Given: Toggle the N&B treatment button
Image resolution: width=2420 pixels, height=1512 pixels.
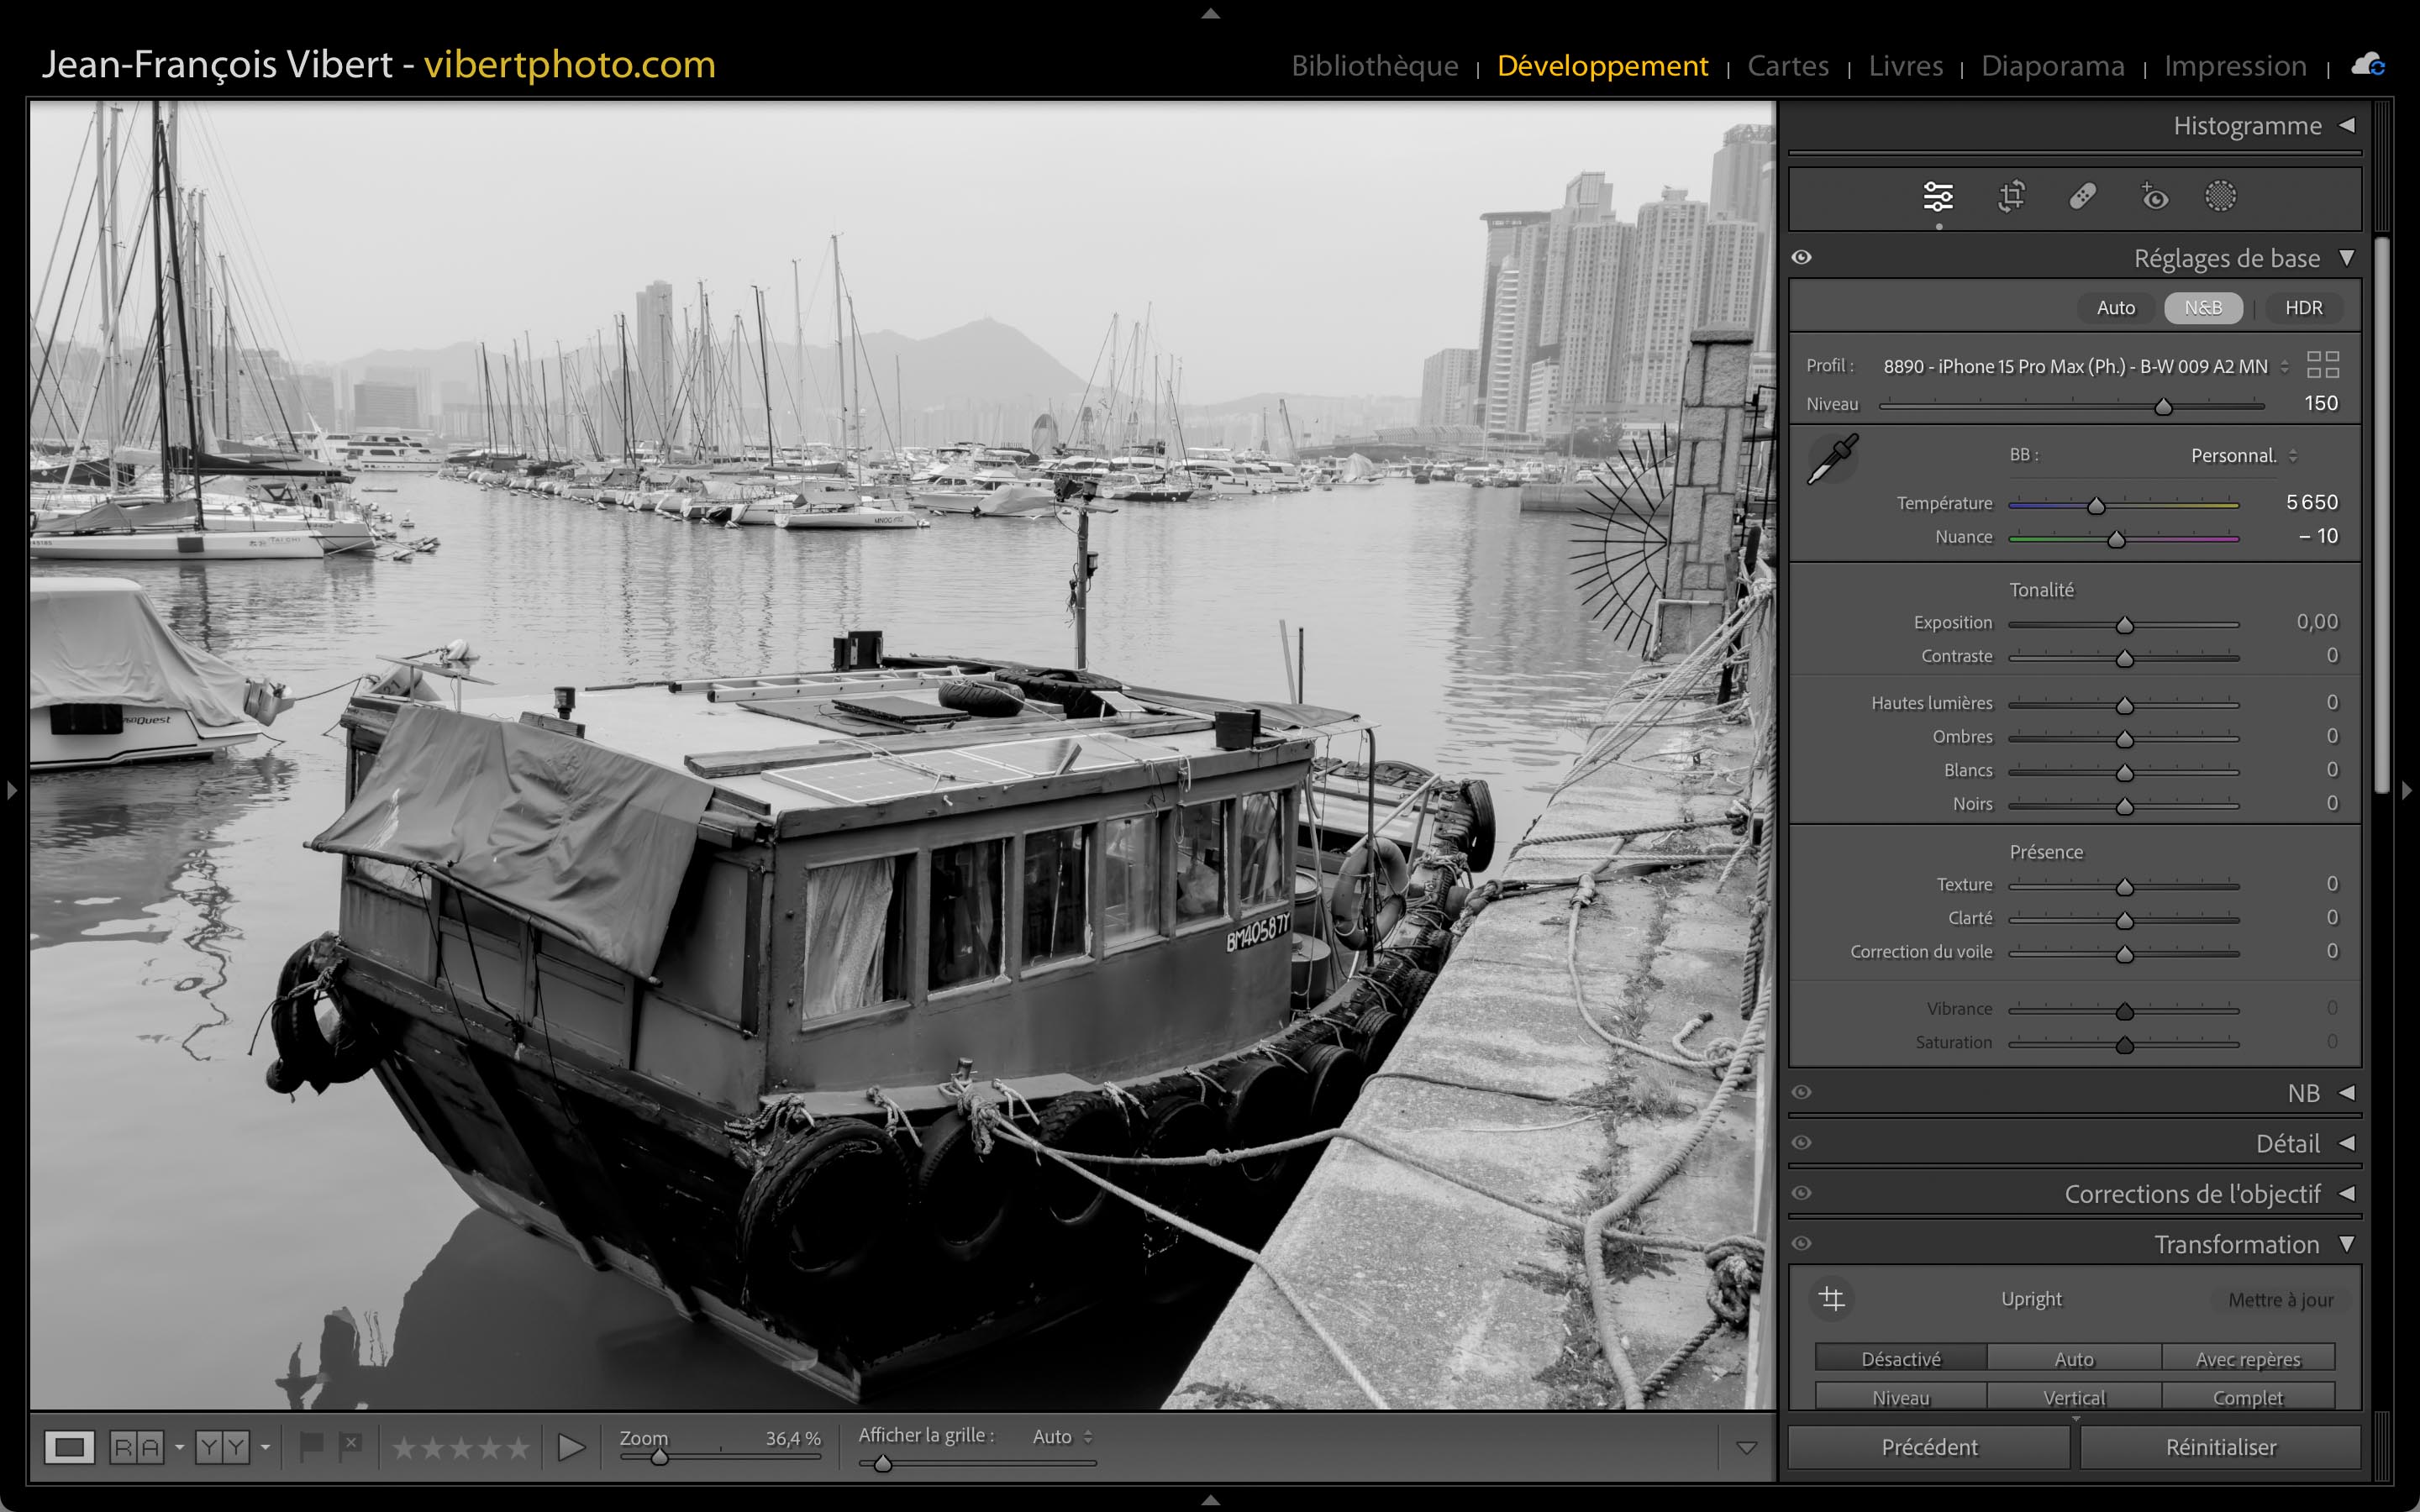Looking at the screenshot, I should click(2202, 308).
